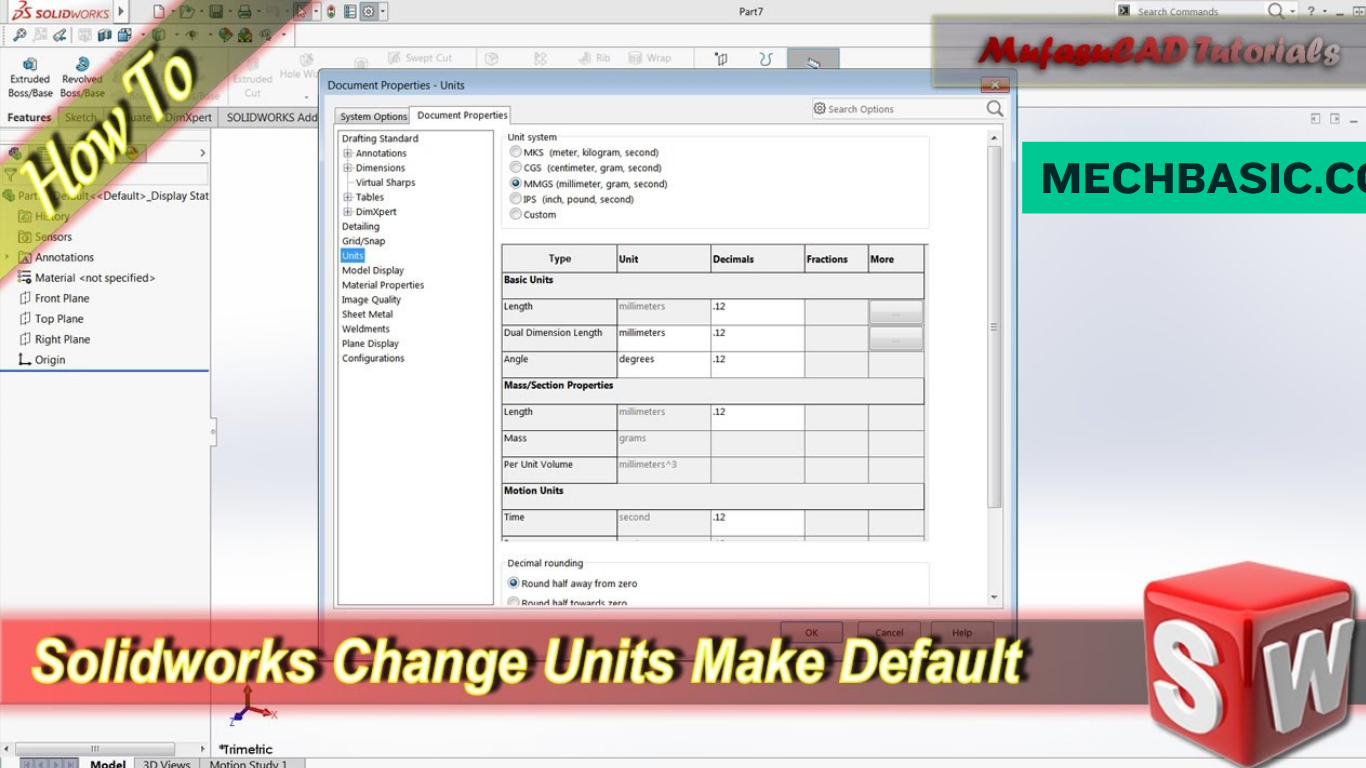Click the More button for Dual Dimension Length
Viewport: 1366px width, 768px height.
(895, 339)
